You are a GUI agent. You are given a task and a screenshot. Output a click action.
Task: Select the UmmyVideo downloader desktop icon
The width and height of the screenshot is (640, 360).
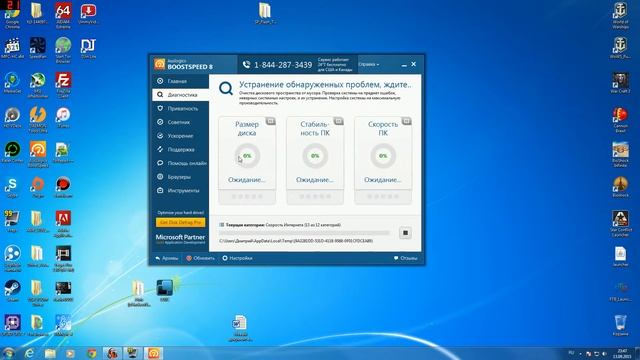pos(88,13)
